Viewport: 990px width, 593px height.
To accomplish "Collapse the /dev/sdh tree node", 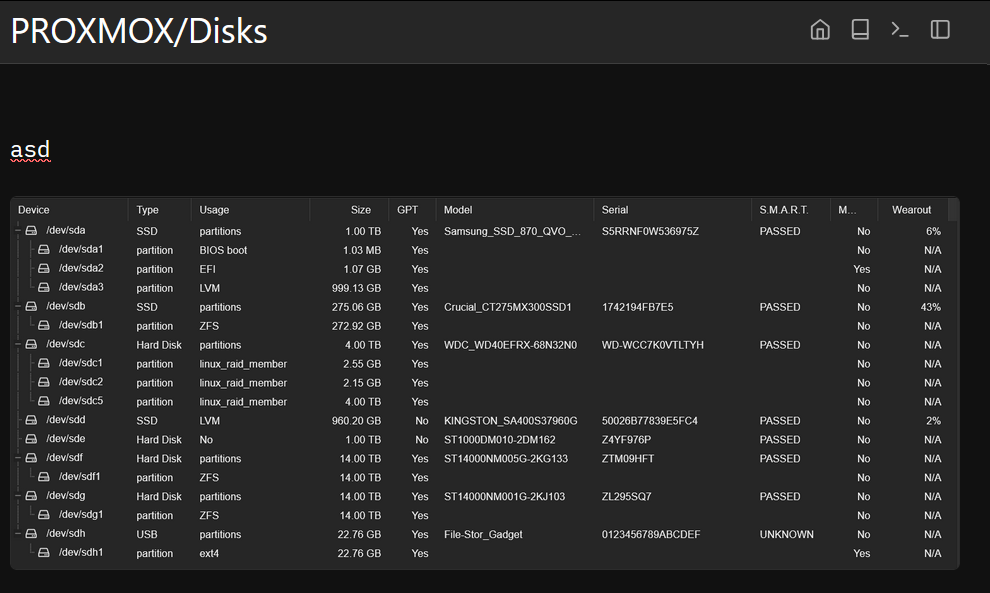I will 17,535.
